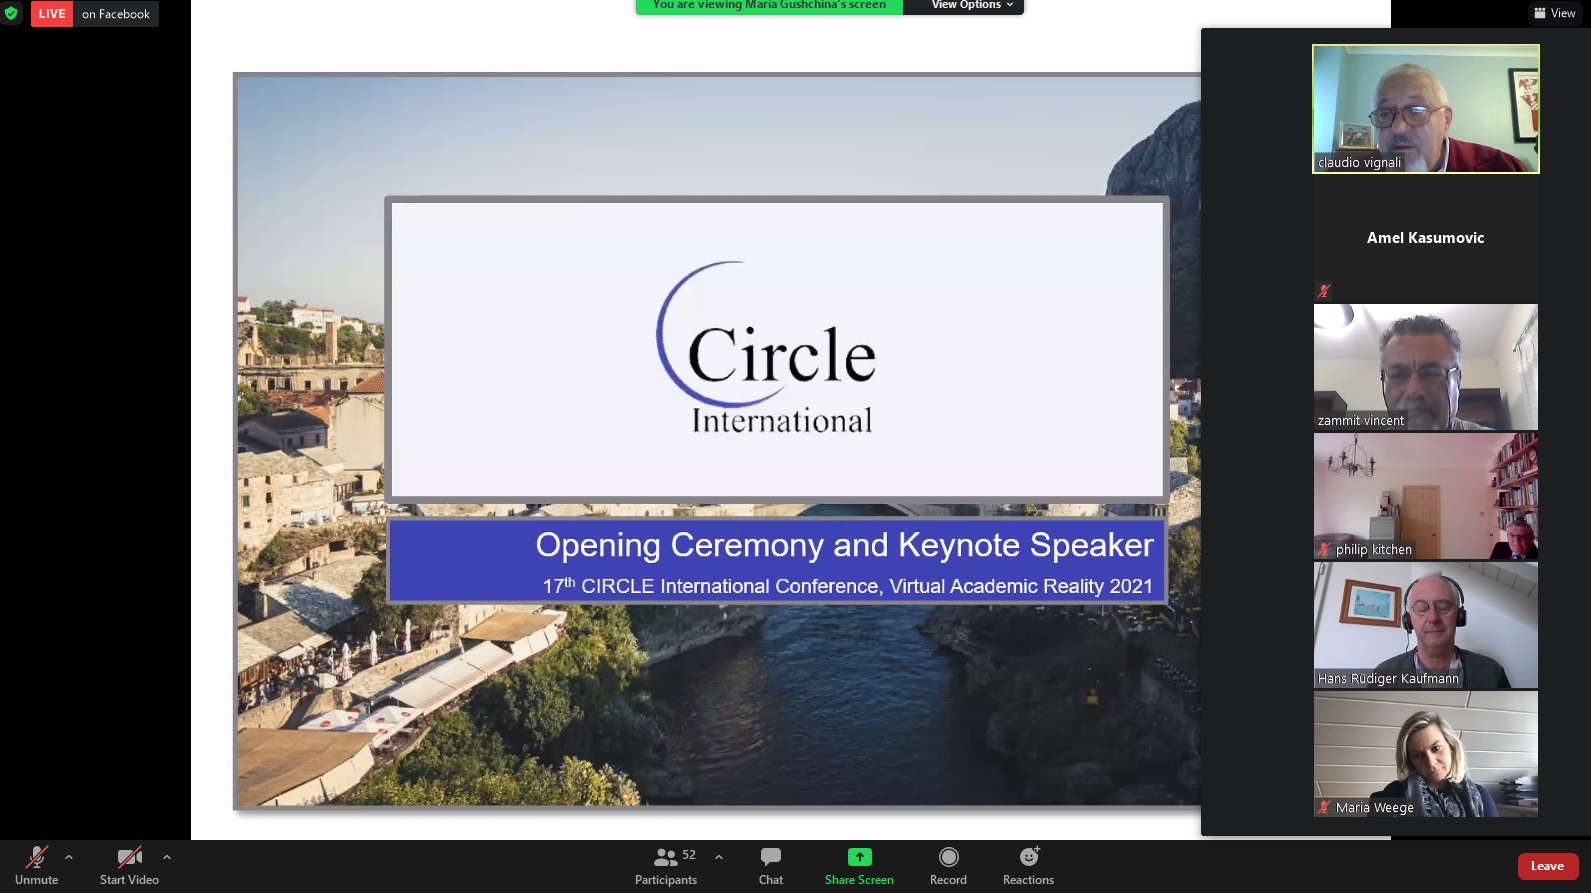Image resolution: width=1591 pixels, height=893 pixels.
Task: Select Amel Kasumovic's participant tile
Action: coord(1426,238)
